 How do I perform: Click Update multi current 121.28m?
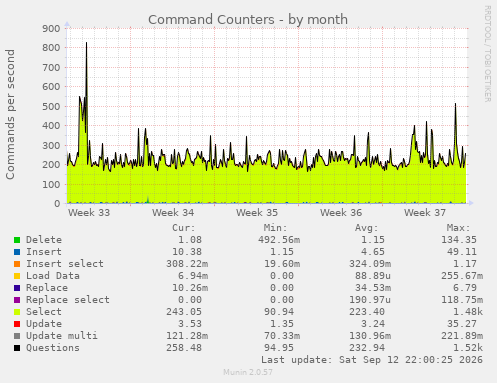tap(187, 336)
